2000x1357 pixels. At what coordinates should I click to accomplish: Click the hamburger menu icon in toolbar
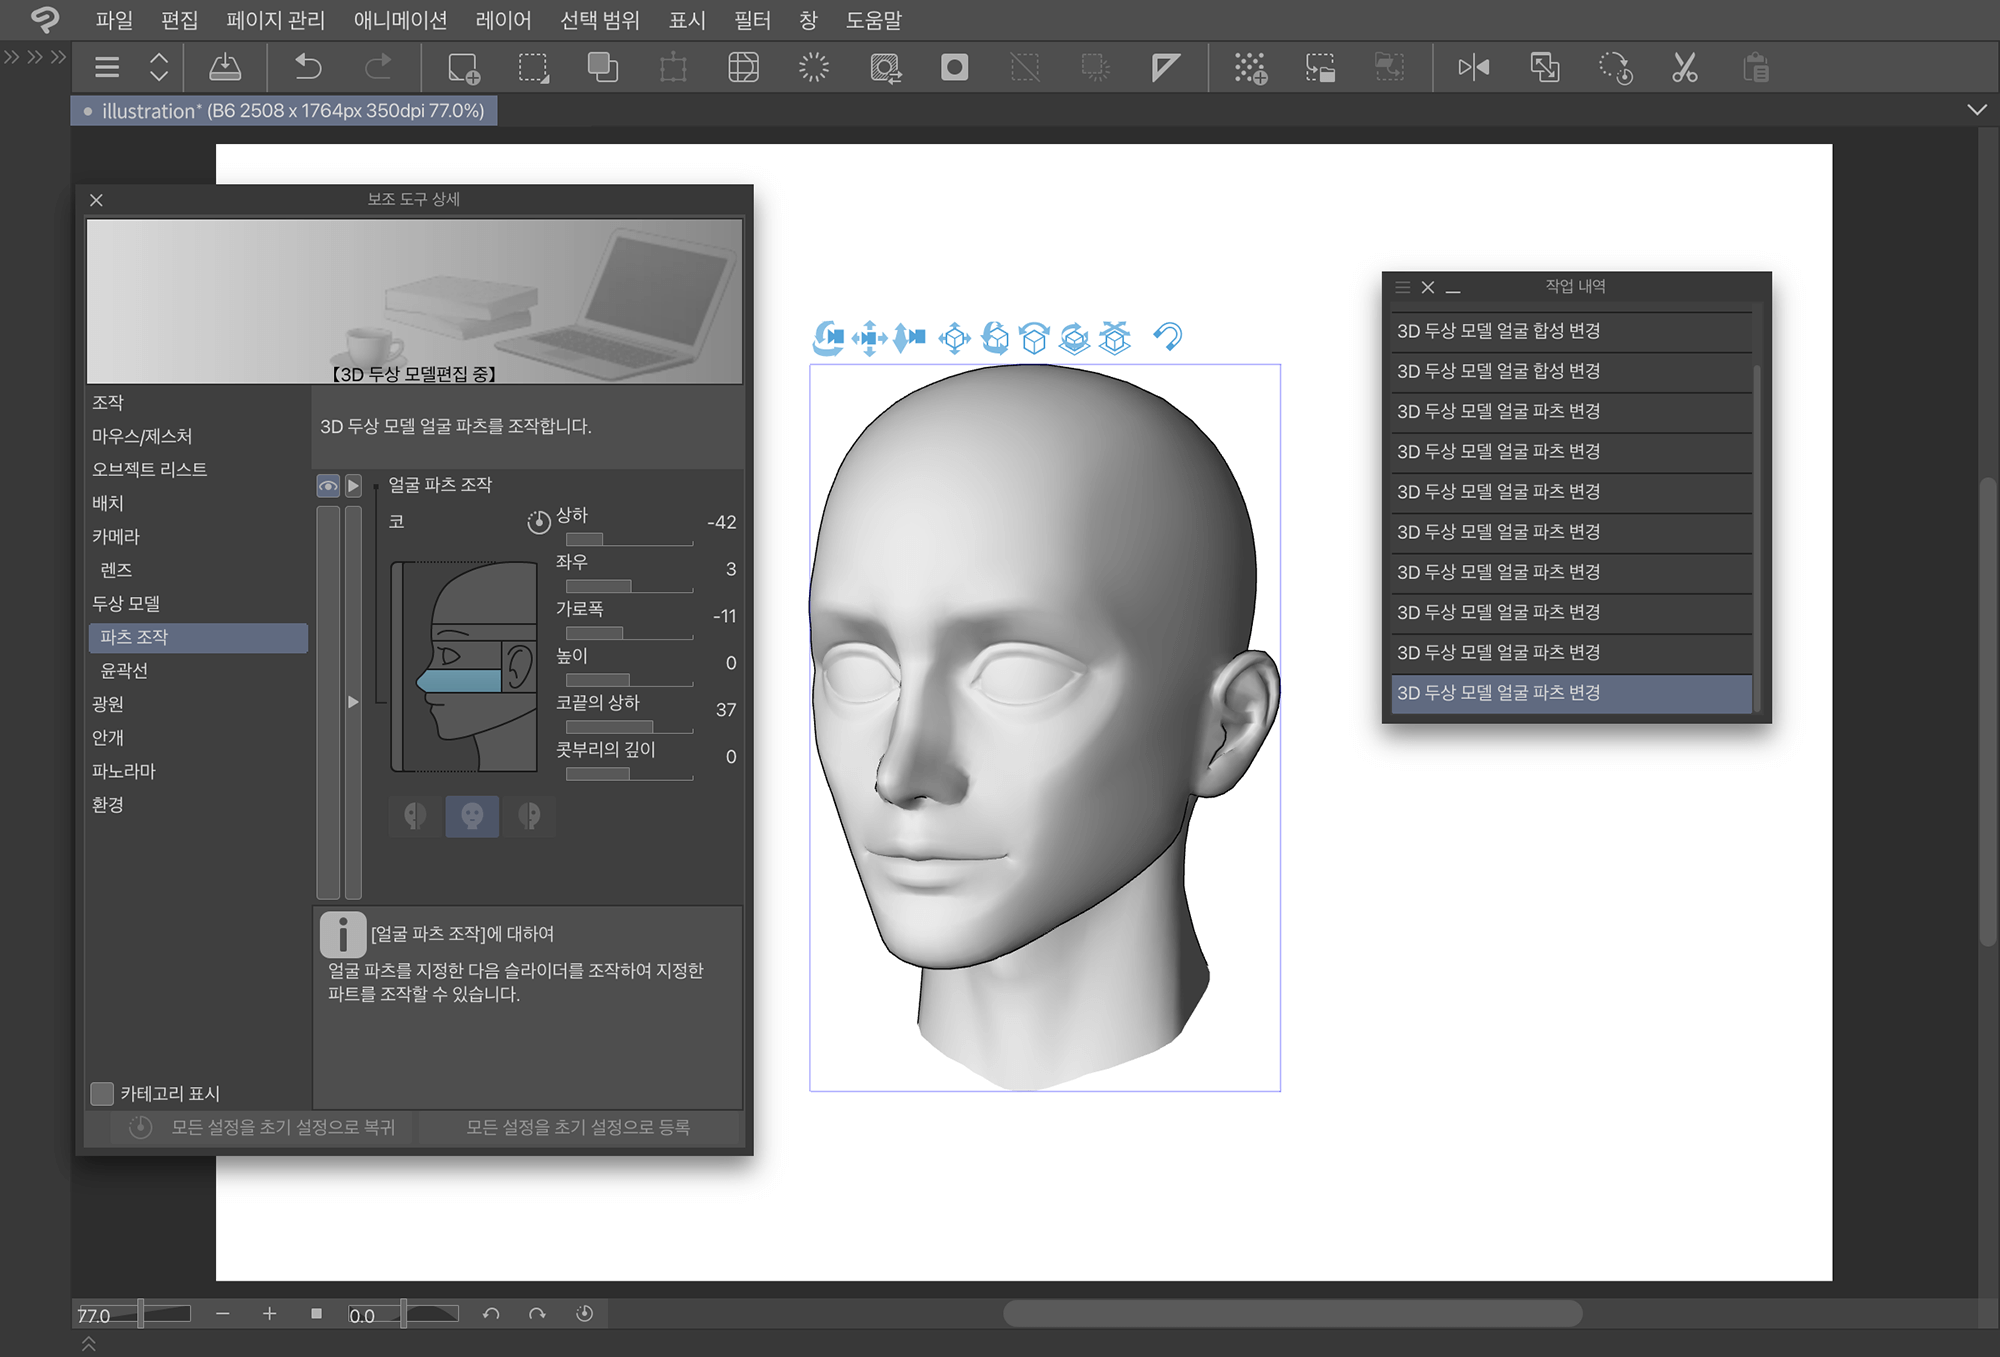107,67
